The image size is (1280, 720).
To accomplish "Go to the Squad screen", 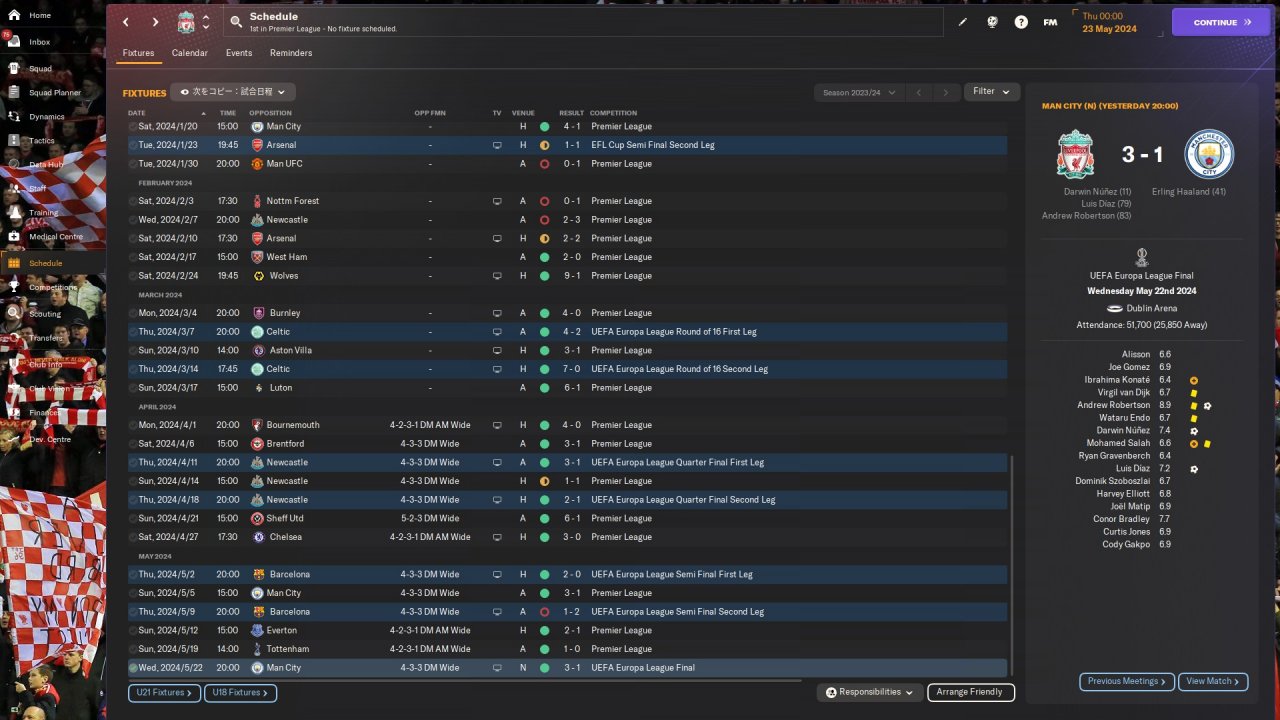I will 40,69.
